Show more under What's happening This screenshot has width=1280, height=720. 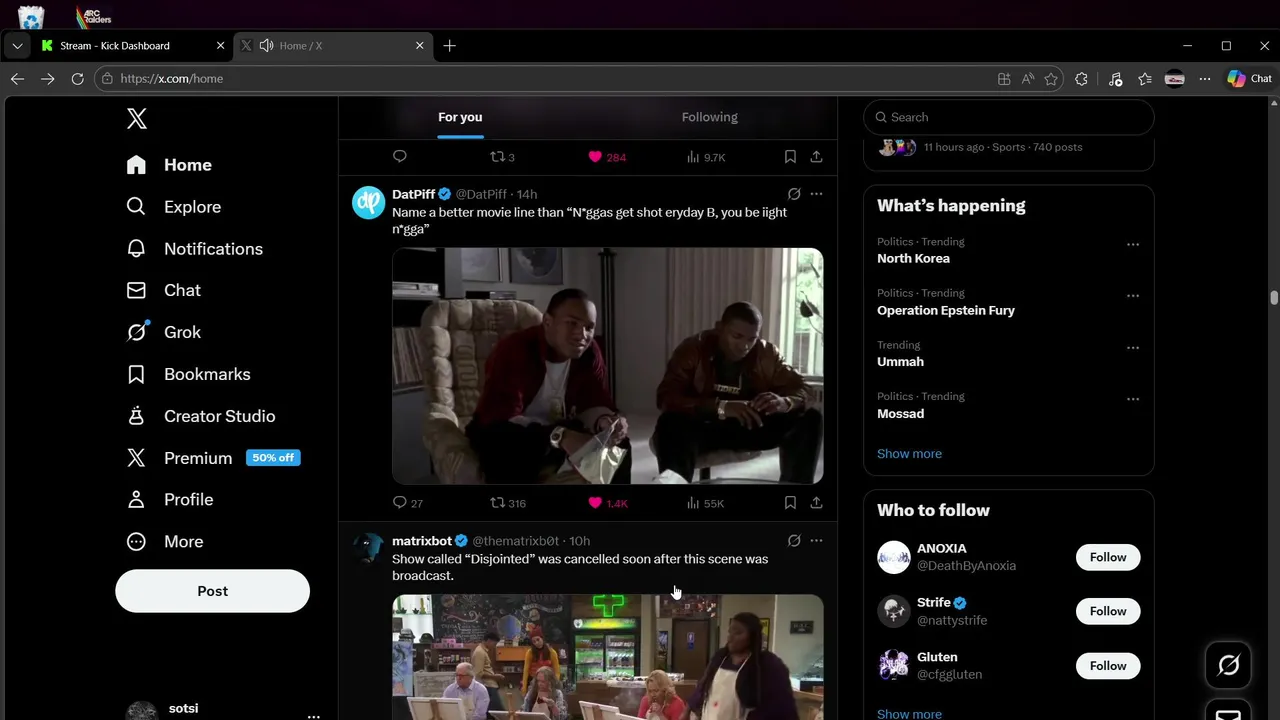tap(909, 454)
